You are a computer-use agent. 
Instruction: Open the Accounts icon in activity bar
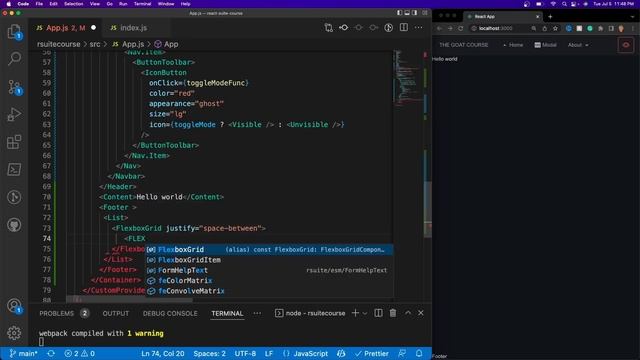(x=14, y=305)
